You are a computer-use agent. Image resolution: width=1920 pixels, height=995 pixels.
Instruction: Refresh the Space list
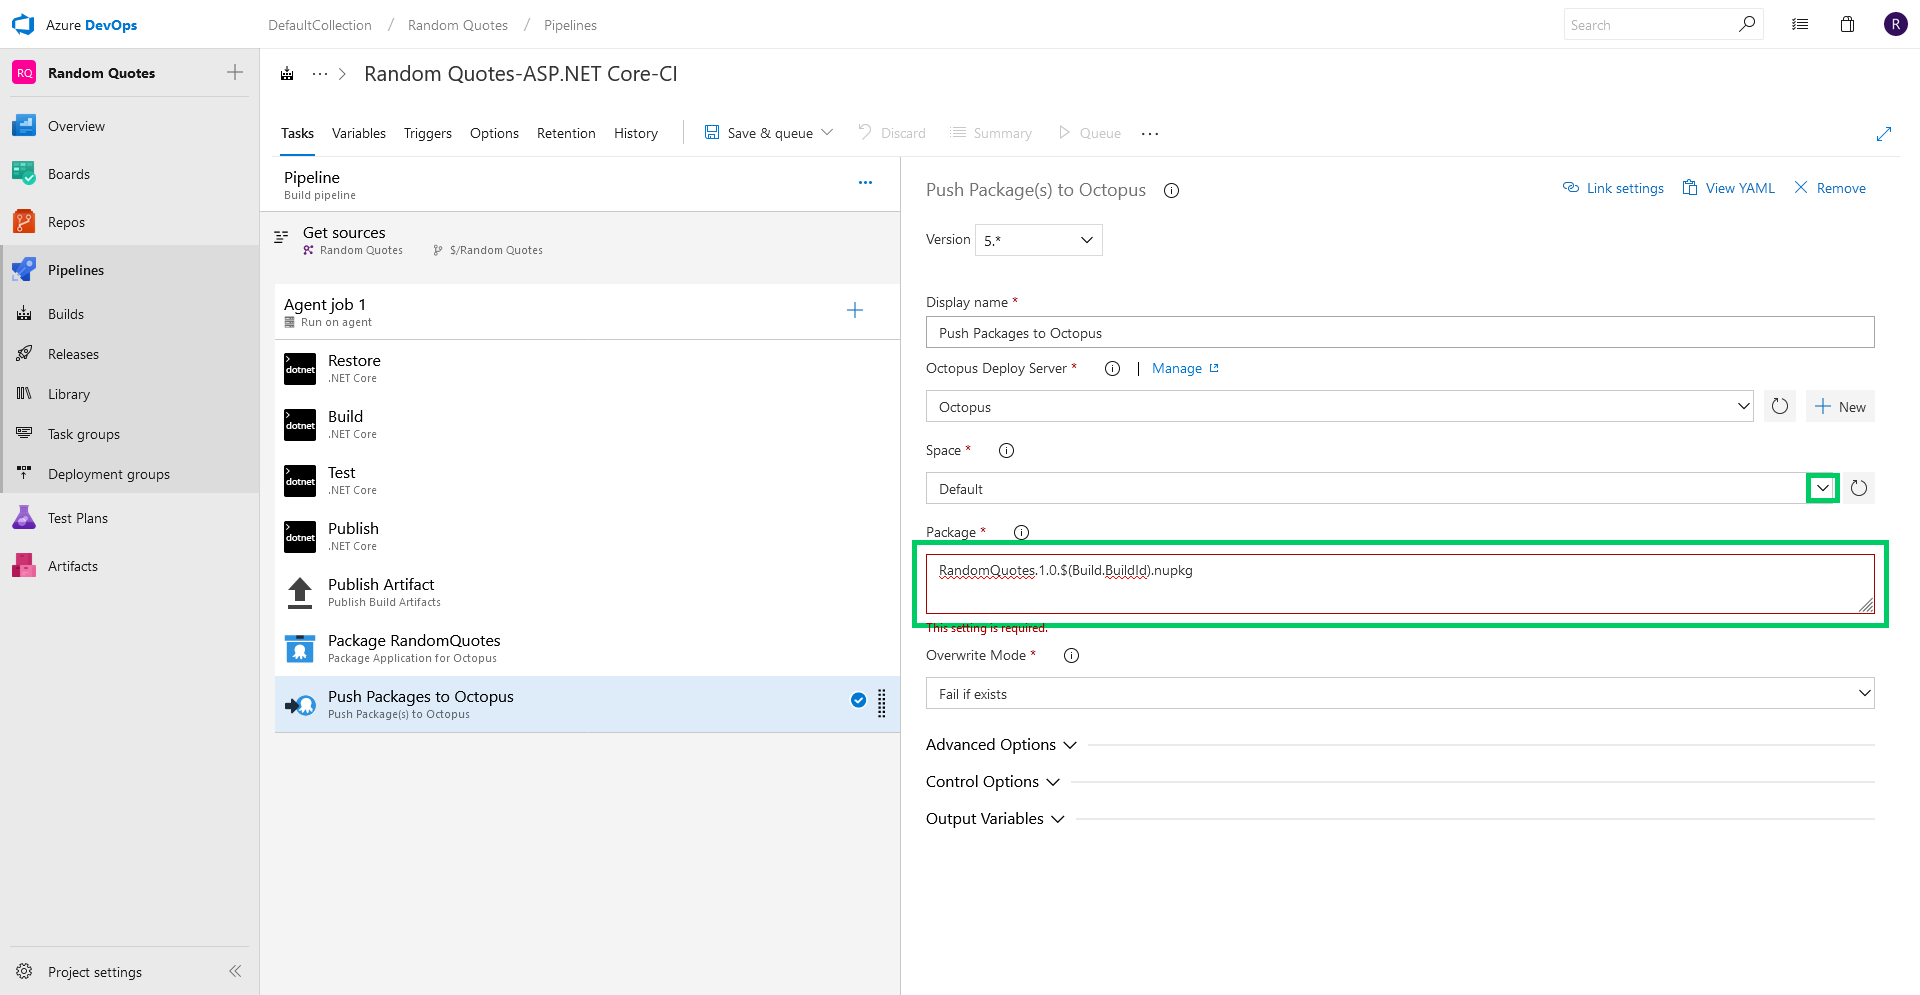(1859, 488)
